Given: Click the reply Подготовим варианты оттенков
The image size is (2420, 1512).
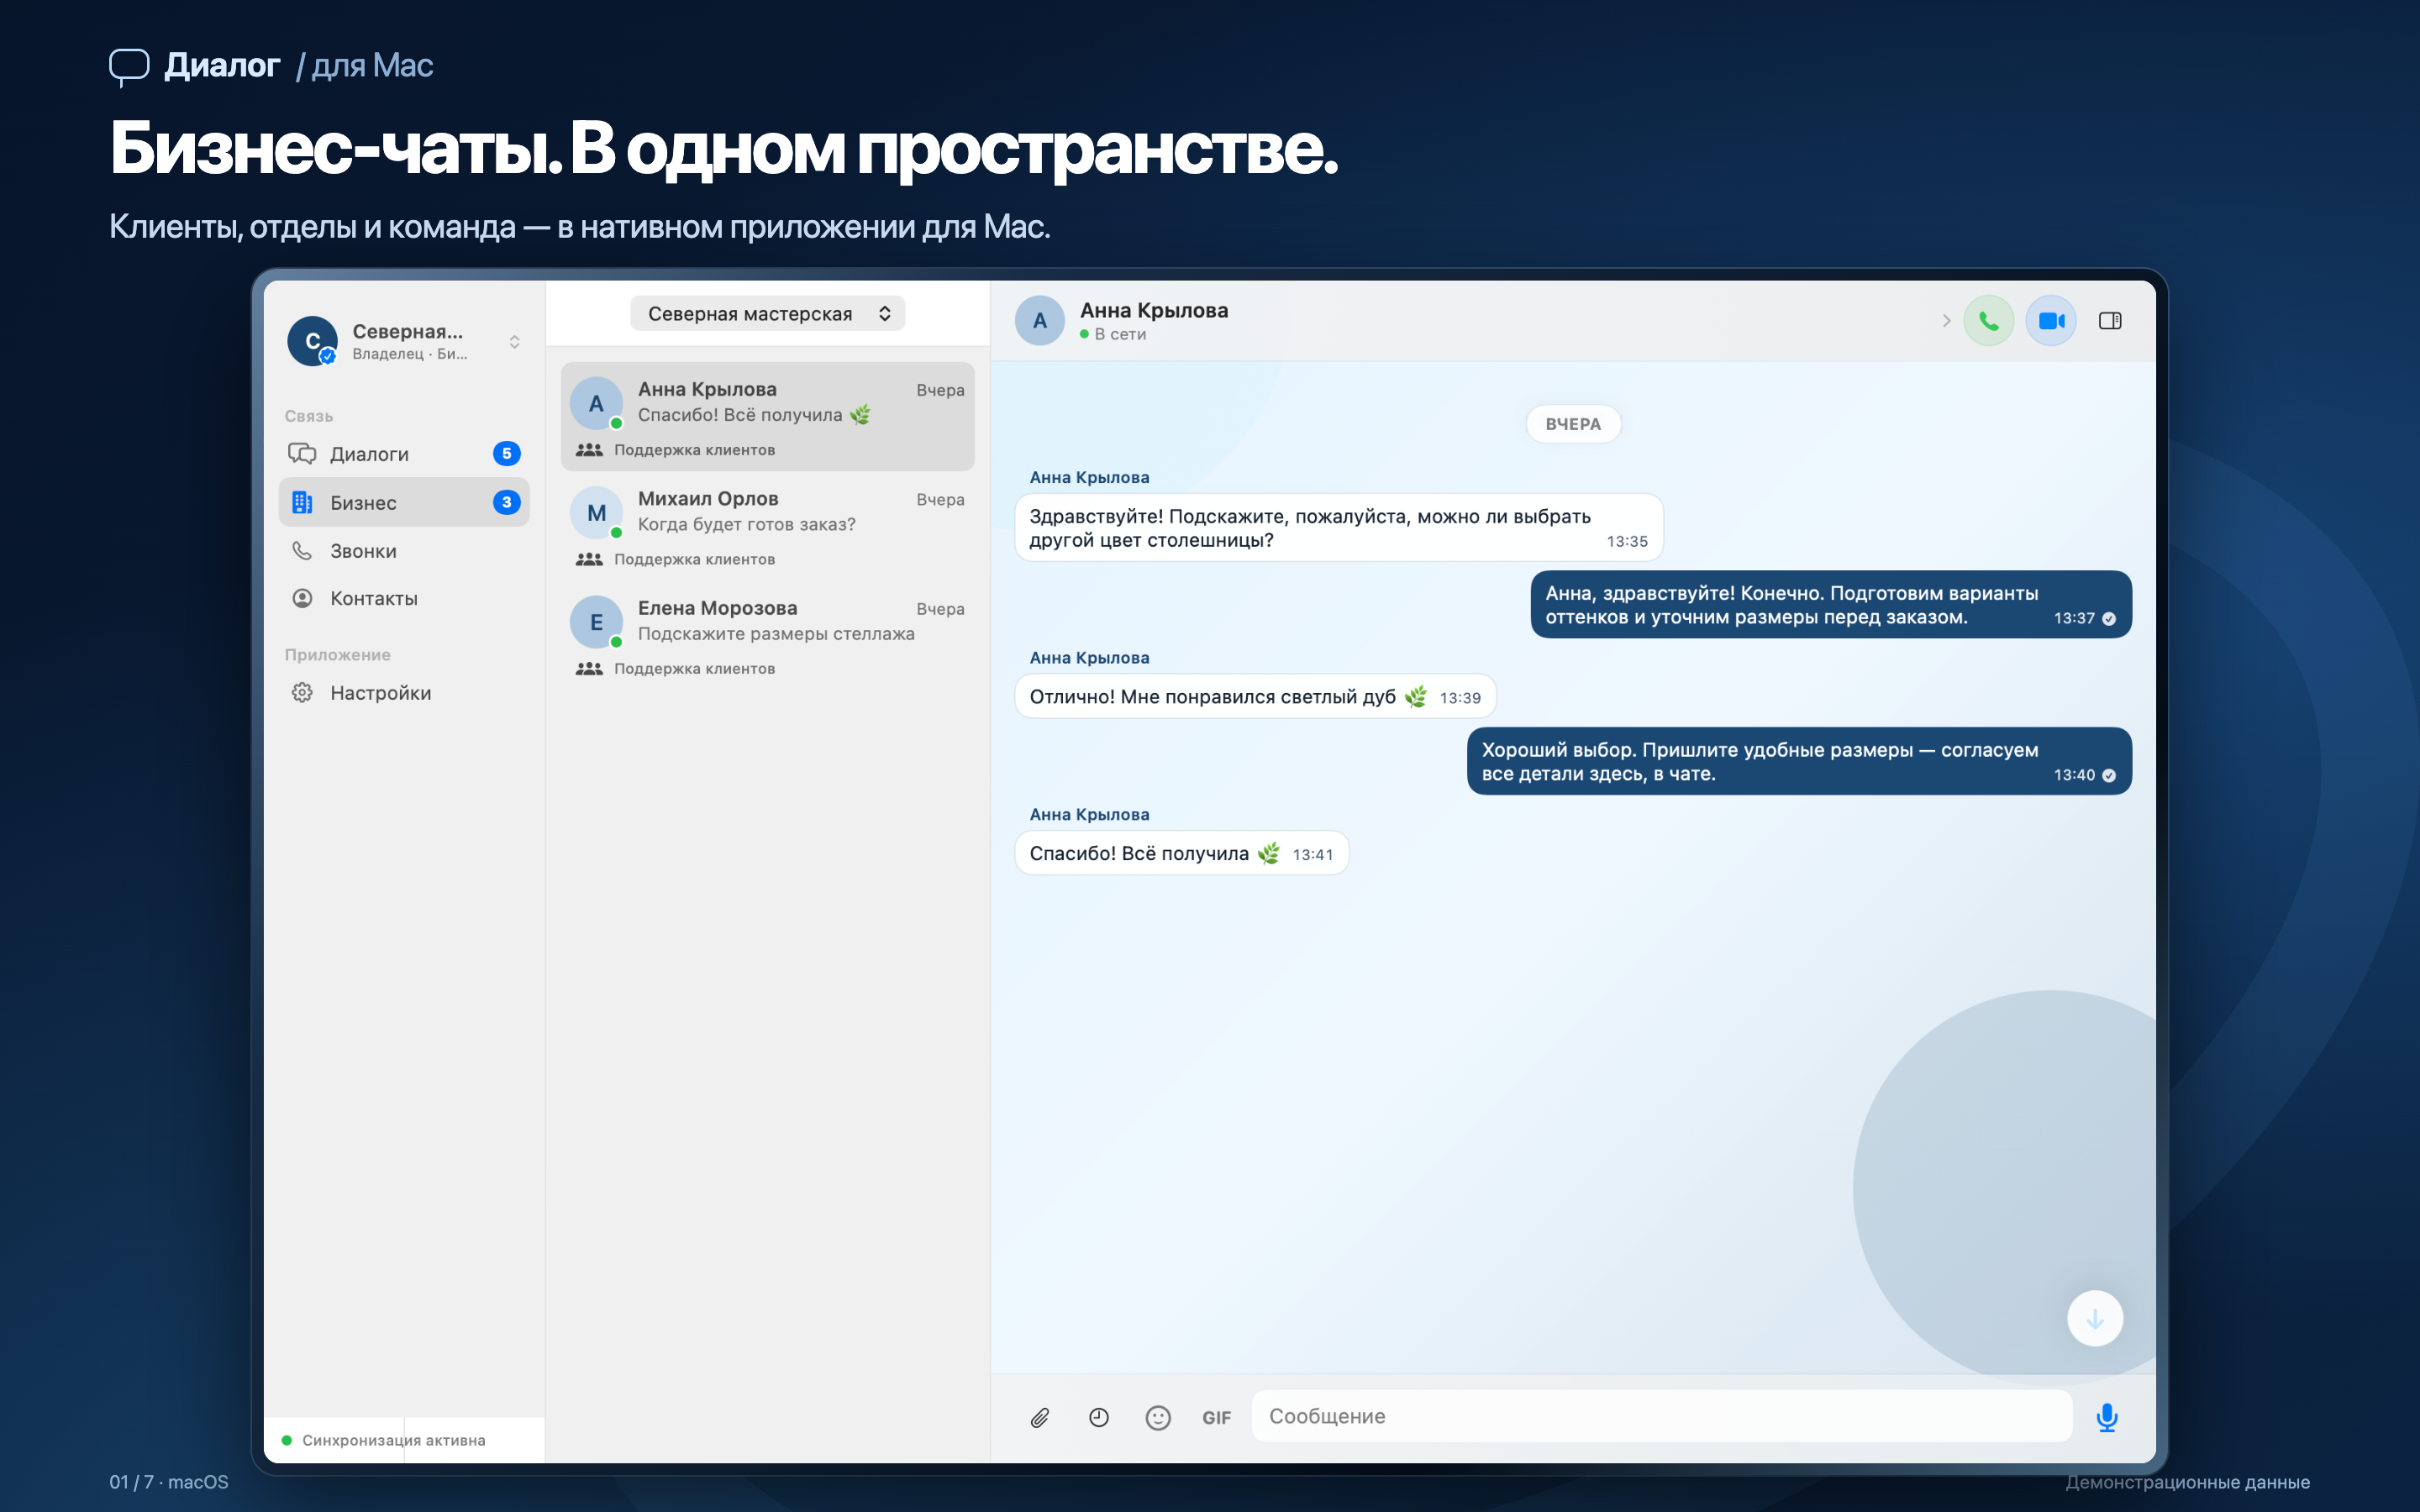Looking at the screenshot, I should (1830, 605).
